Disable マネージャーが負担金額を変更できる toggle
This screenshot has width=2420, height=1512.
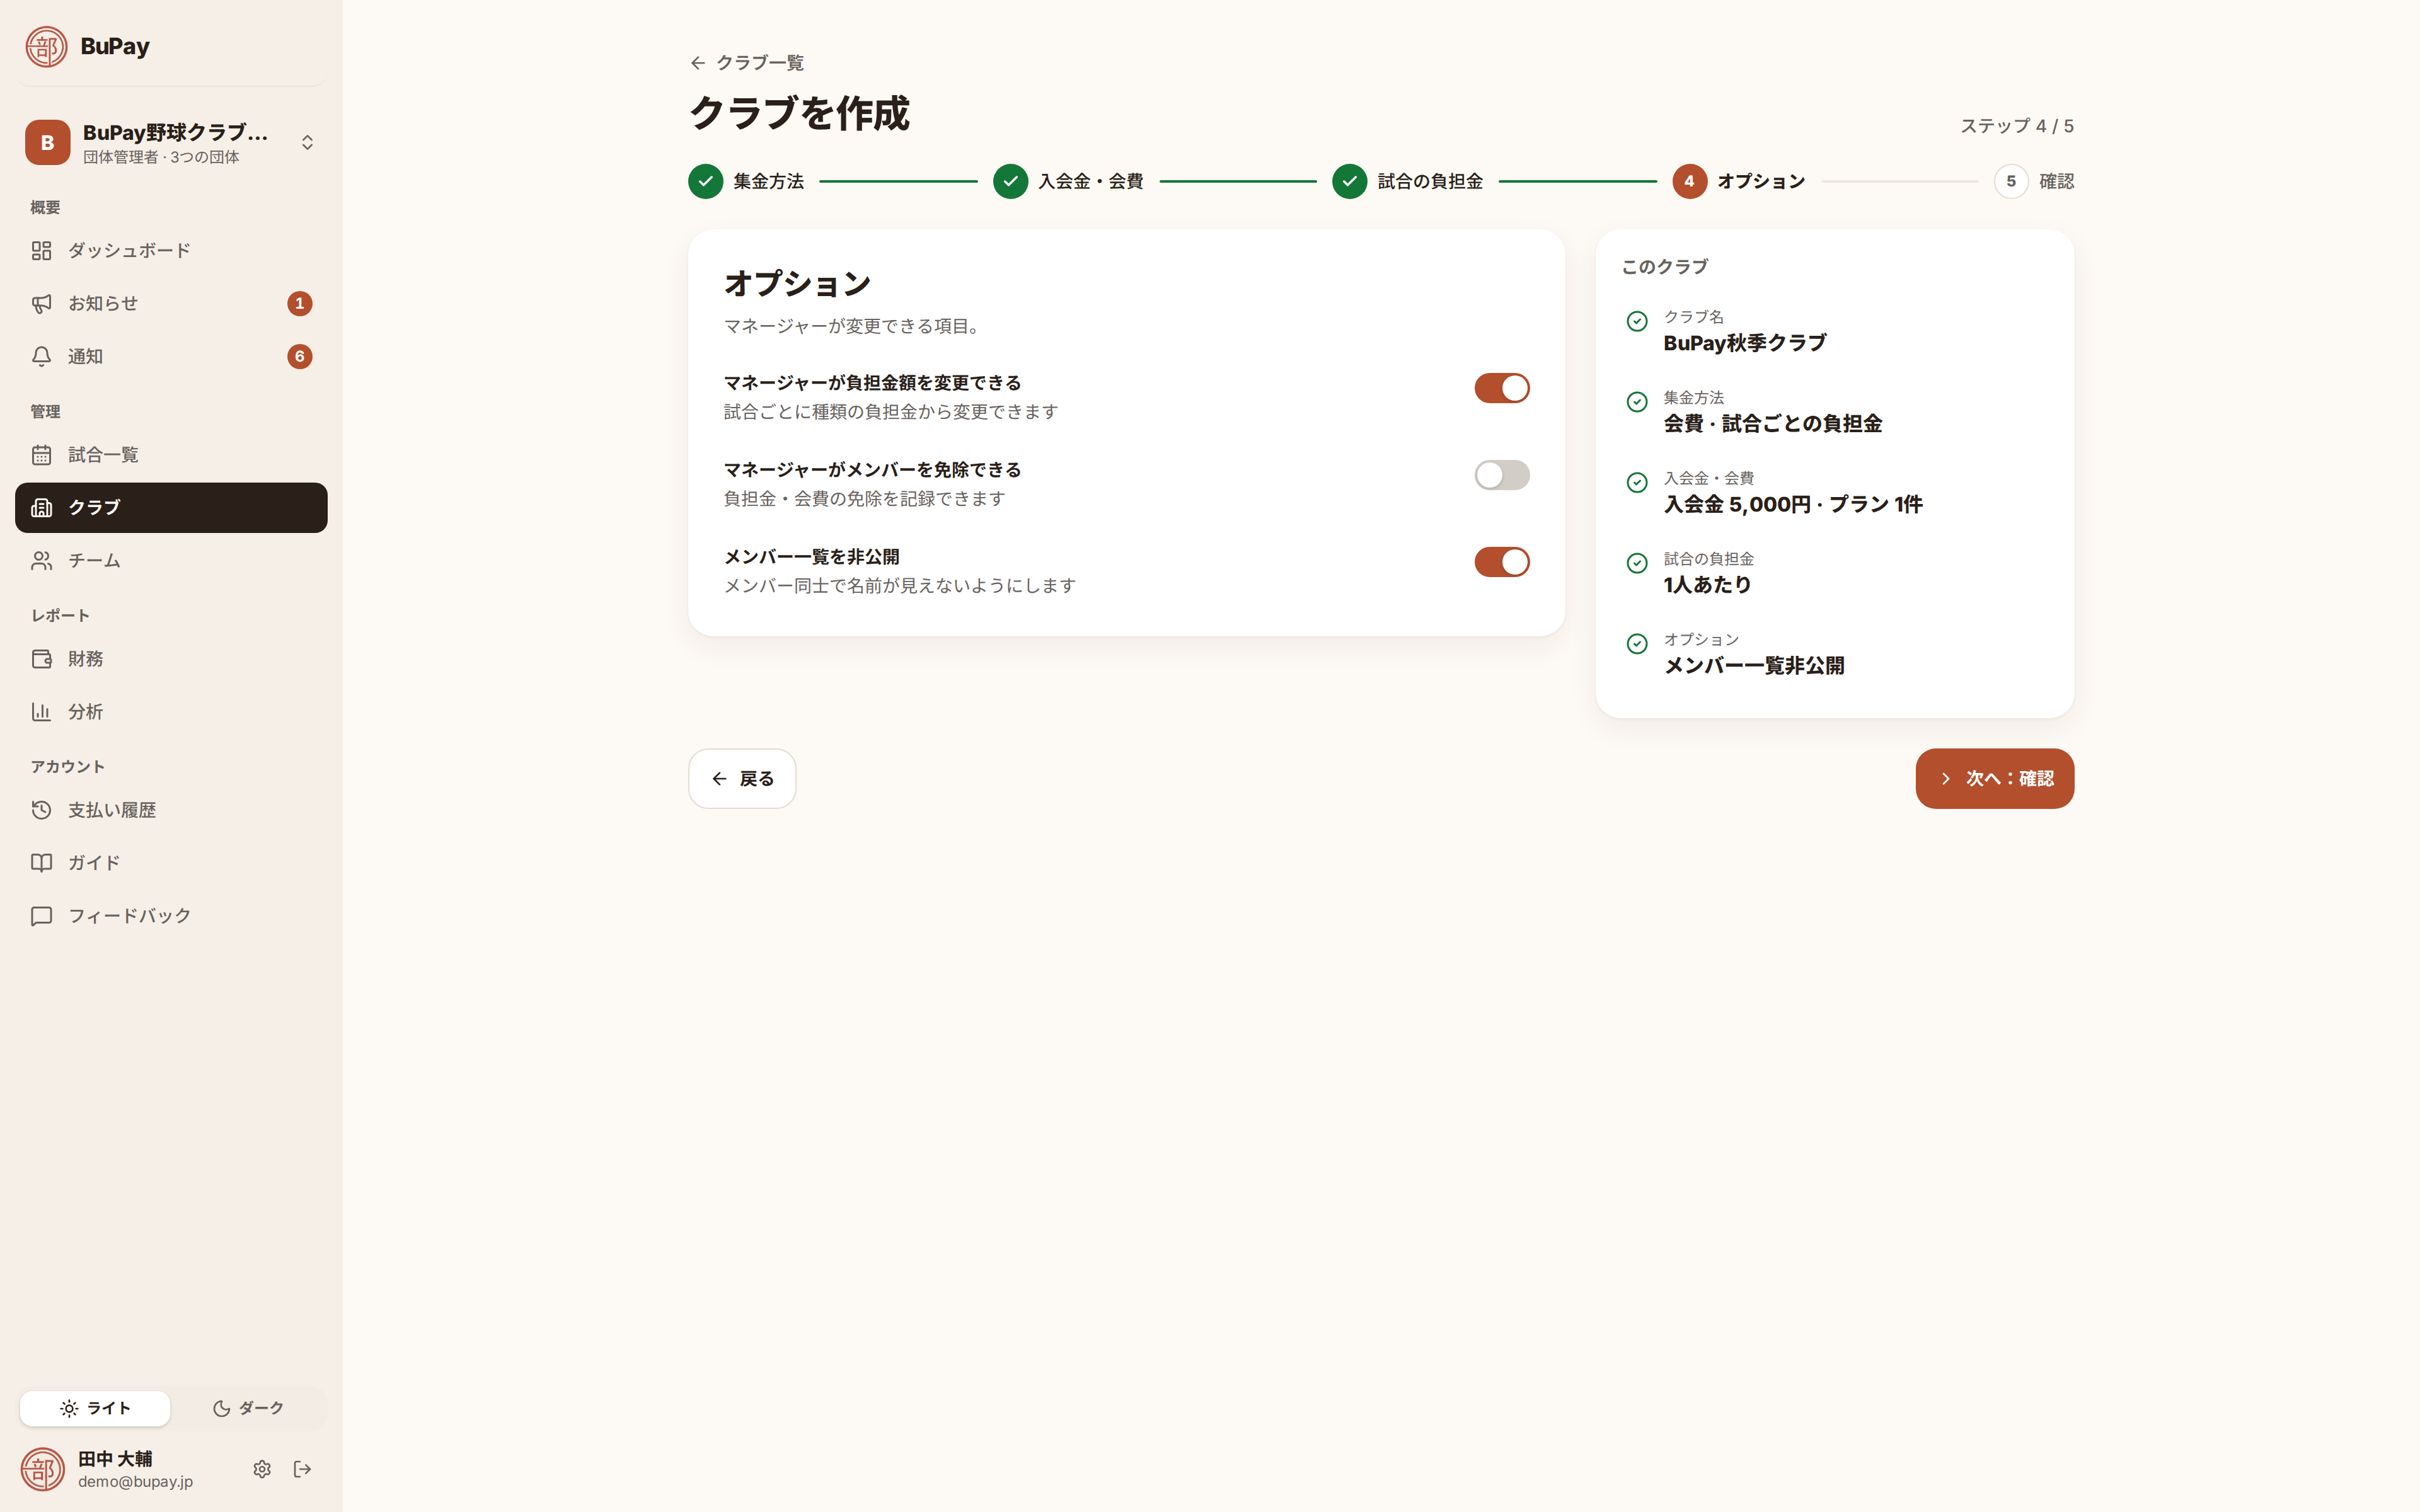coord(1502,388)
